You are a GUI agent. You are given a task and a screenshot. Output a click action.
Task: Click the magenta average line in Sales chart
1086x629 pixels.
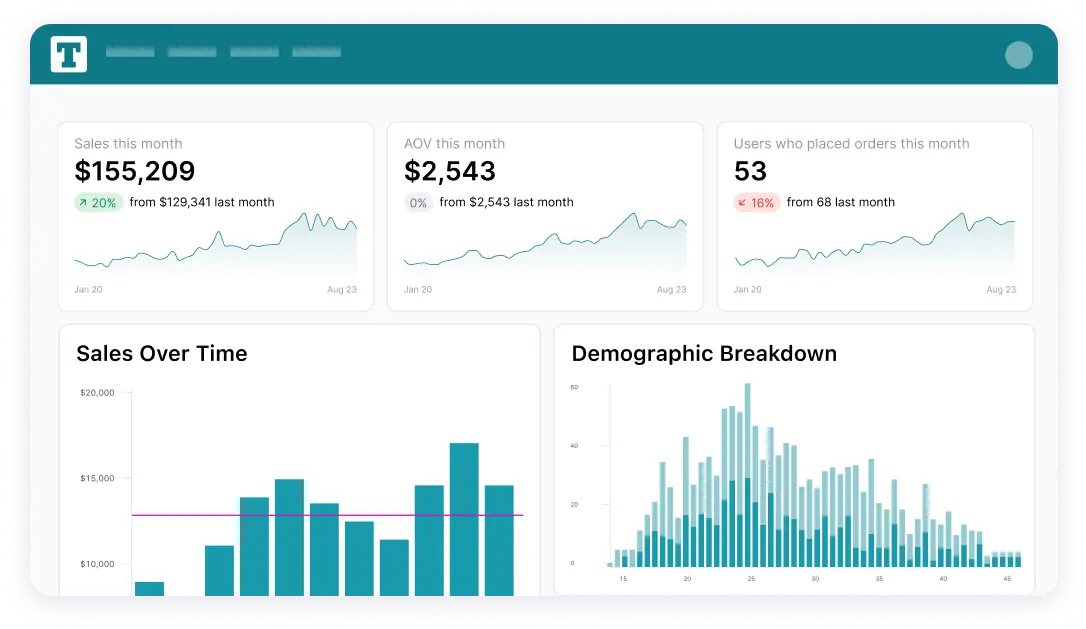pos(330,515)
